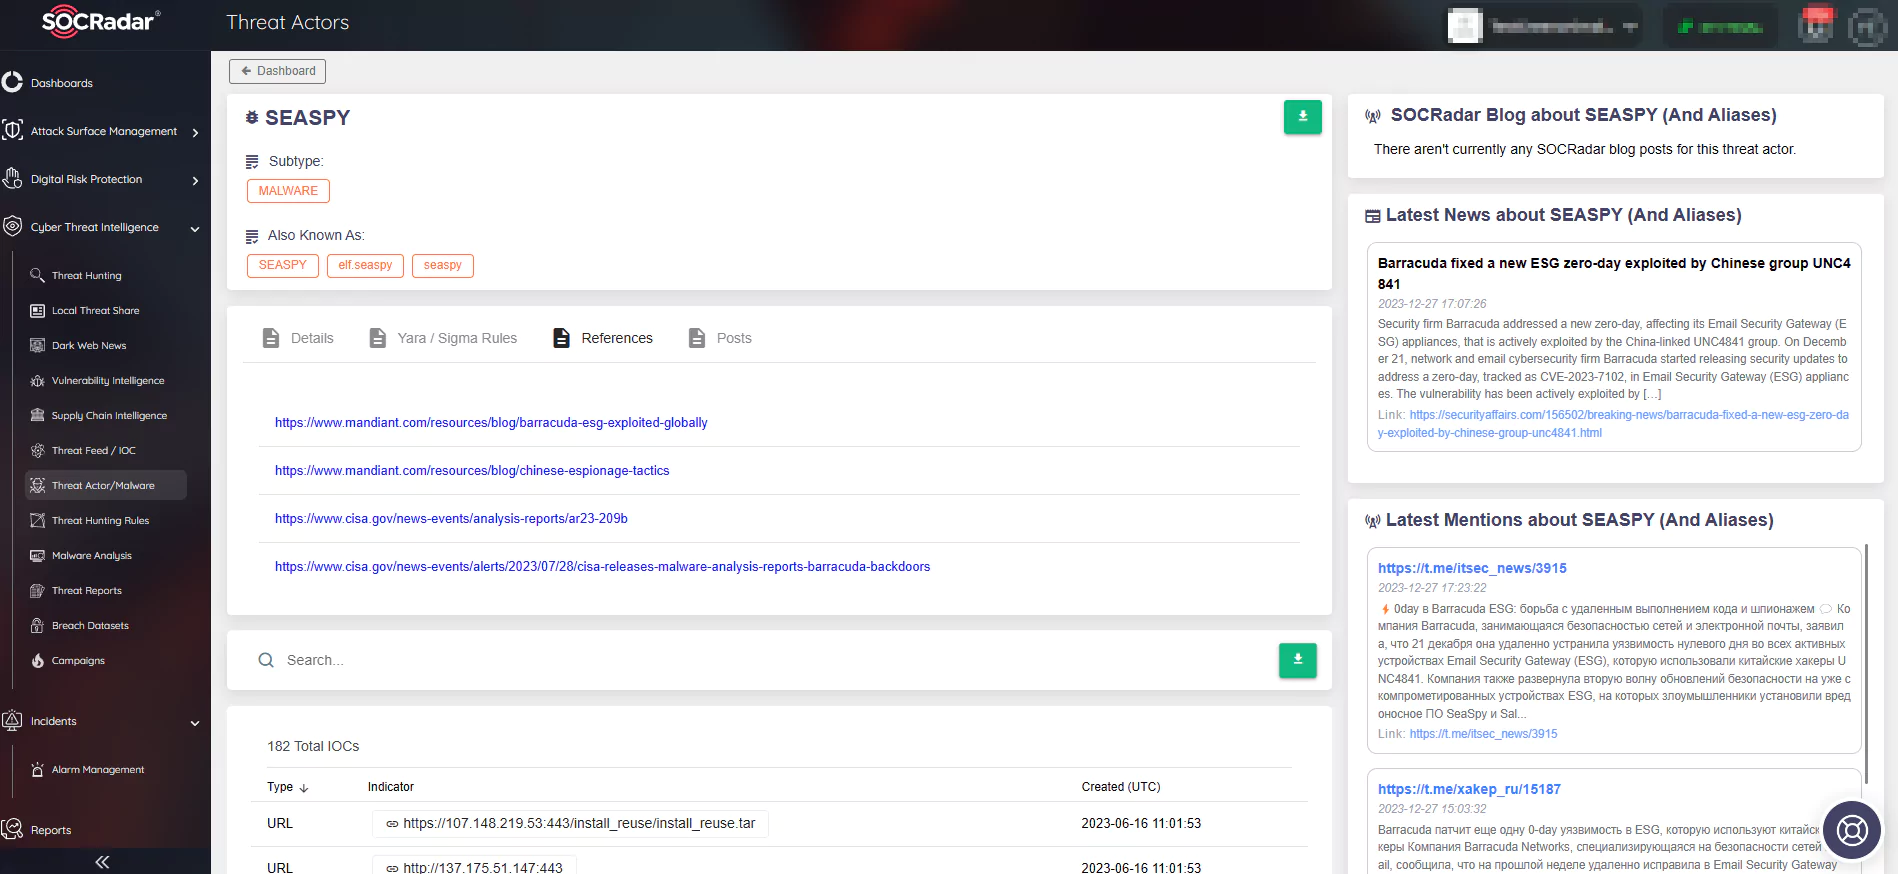Go back via Dashboard button

[x=277, y=71]
